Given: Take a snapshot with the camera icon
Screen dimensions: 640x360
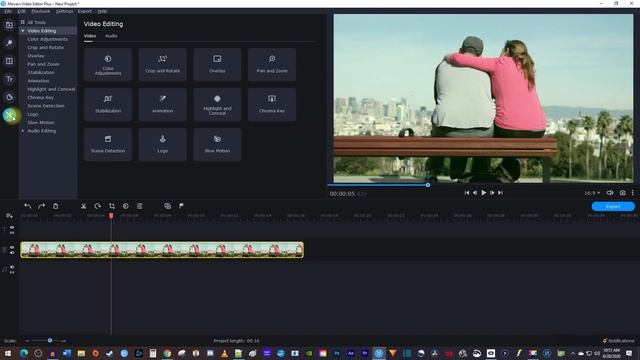Looking at the screenshot, I should click(x=622, y=193).
